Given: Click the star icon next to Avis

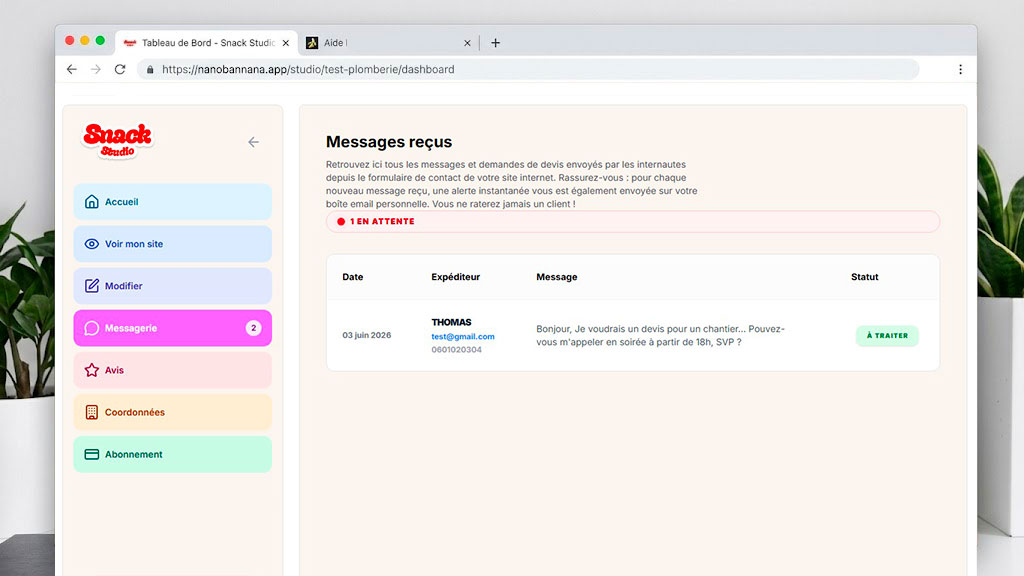Looking at the screenshot, I should [91, 370].
